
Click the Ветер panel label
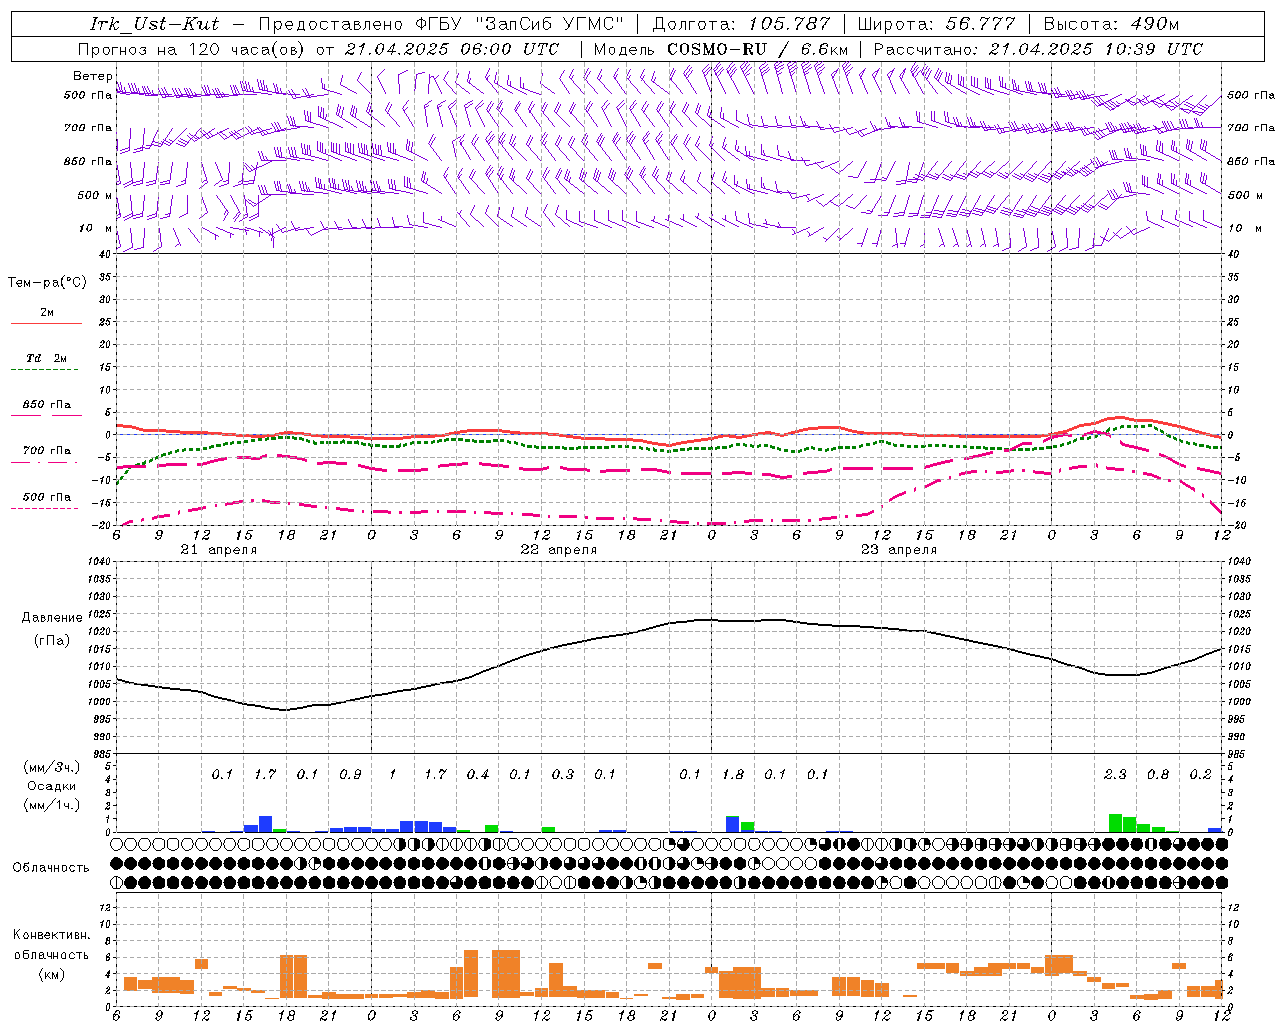point(92,76)
